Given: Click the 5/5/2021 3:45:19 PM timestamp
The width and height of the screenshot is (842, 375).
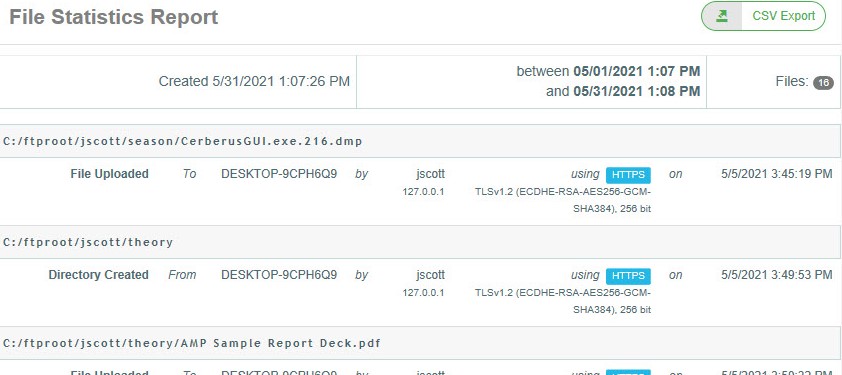Looking at the screenshot, I should [776, 174].
